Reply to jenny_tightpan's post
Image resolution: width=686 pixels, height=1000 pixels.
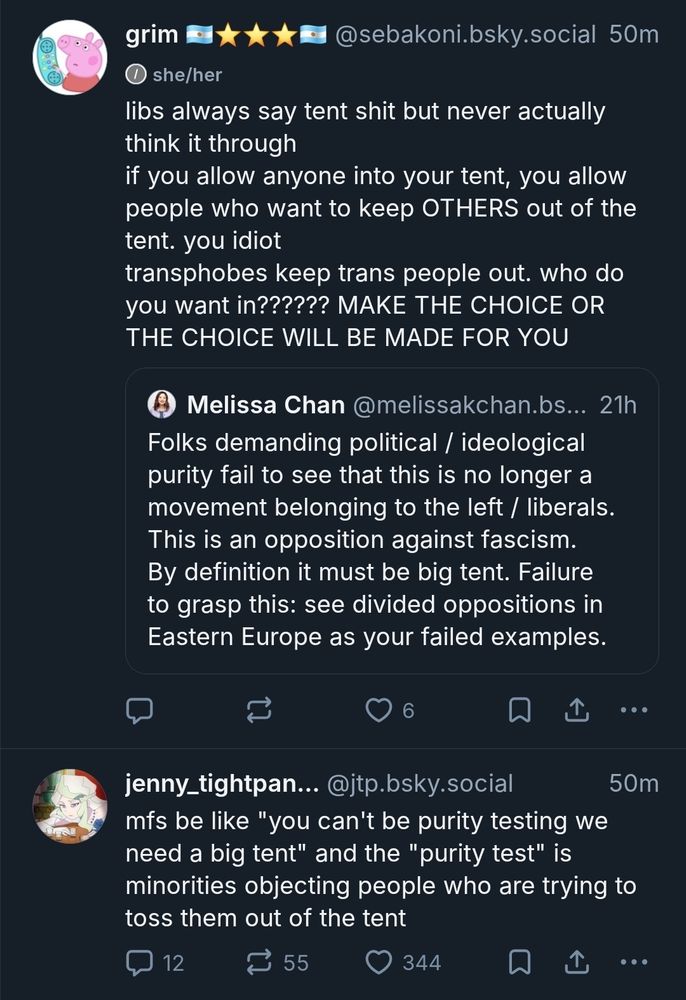pos(139,962)
